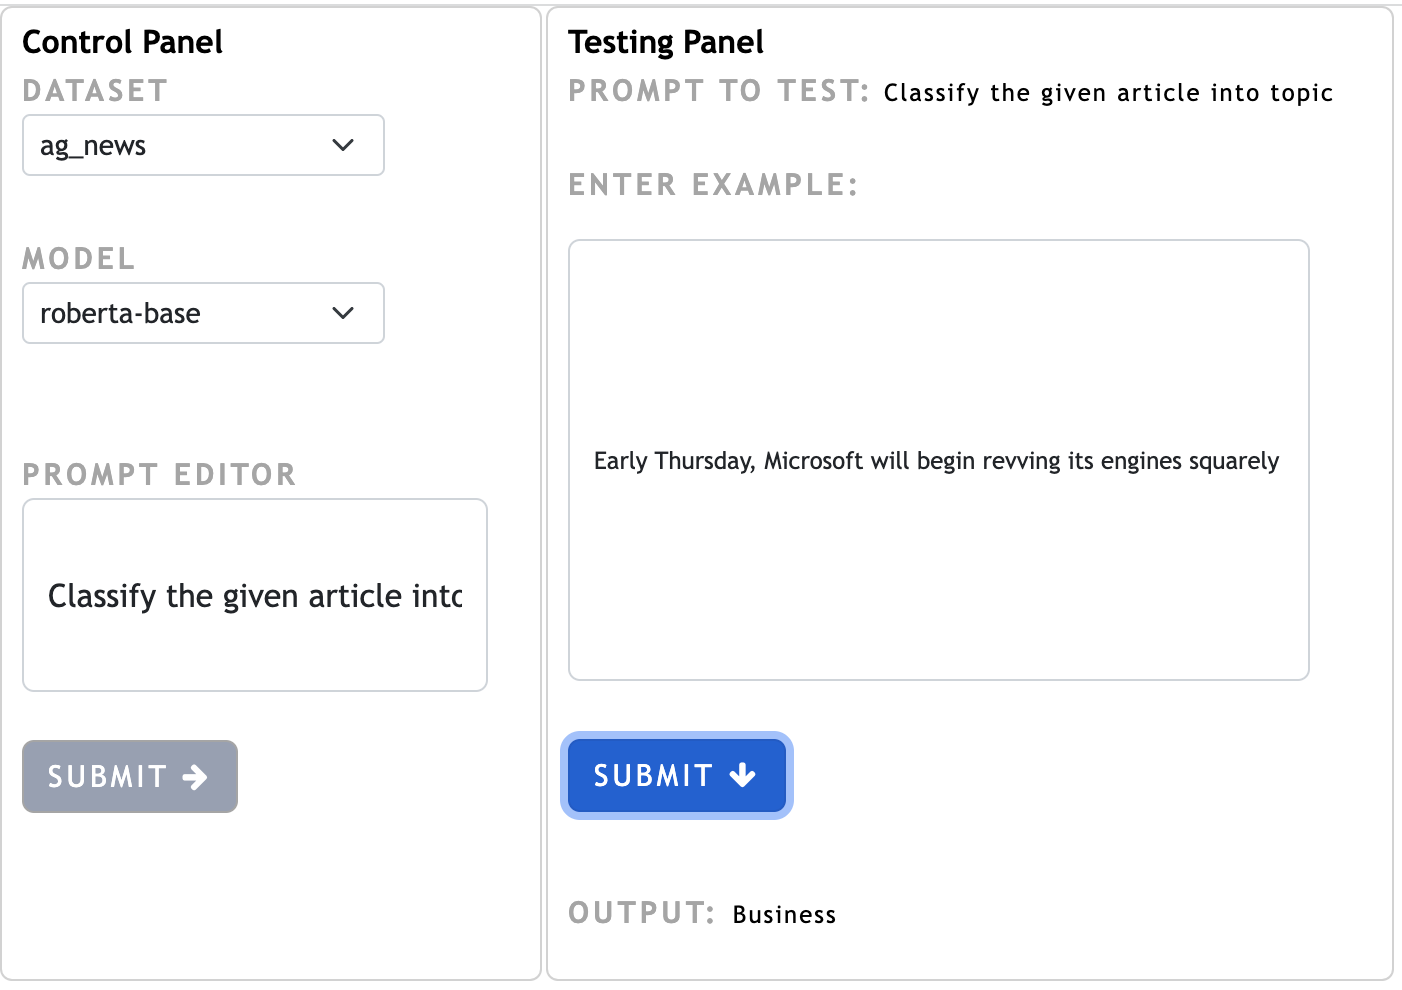Click the OUTPUT label
Viewport: 1402px width, 990px height.
[641, 913]
